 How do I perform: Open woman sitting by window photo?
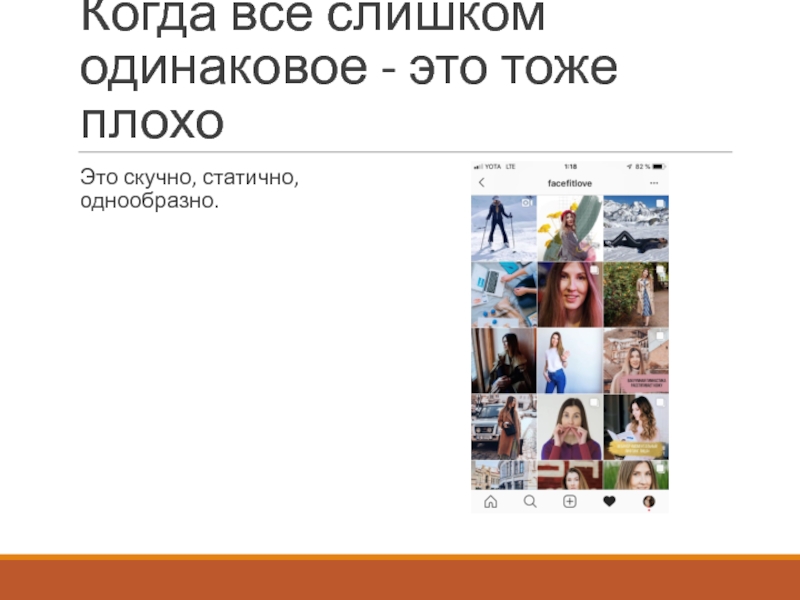(503, 360)
